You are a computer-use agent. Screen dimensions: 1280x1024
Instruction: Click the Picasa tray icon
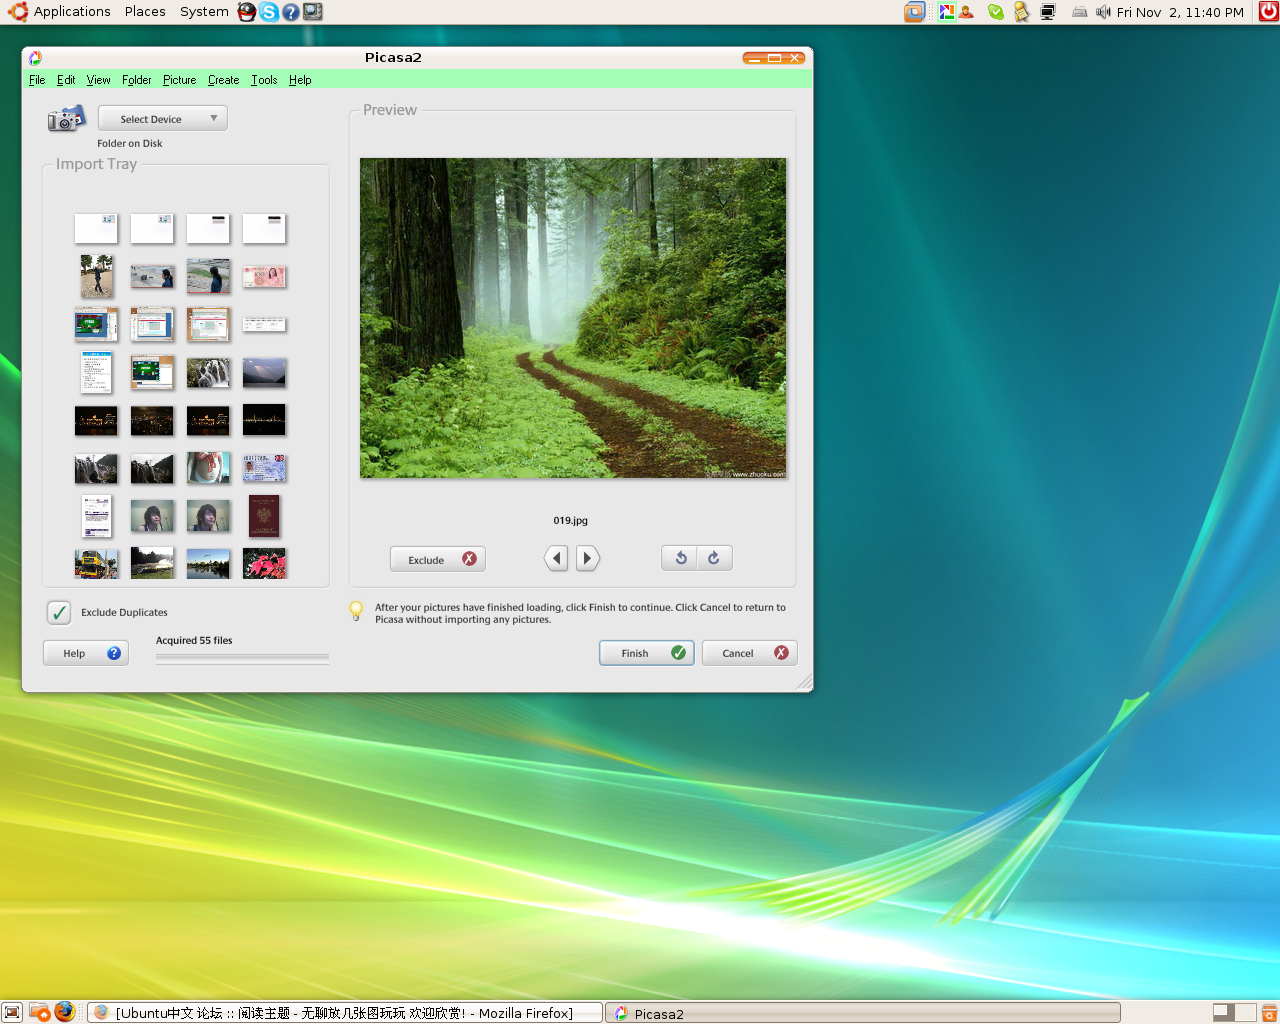[946, 12]
